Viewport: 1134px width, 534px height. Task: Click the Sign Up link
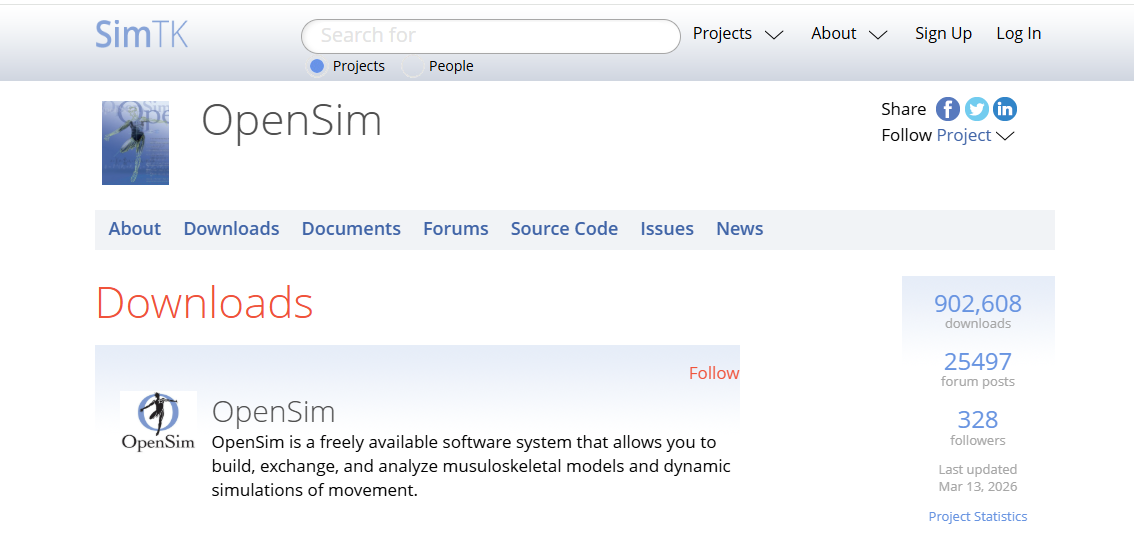point(944,33)
